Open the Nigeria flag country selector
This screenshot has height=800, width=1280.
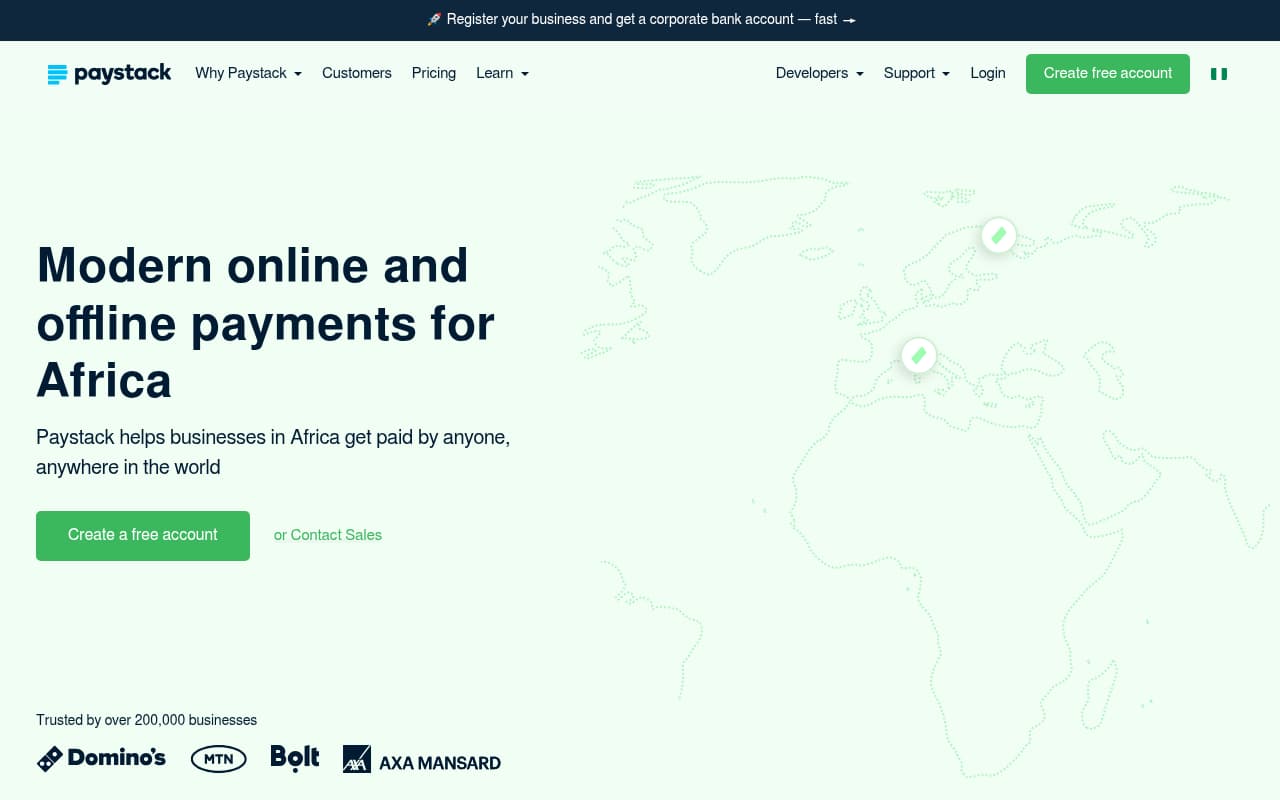click(1218, 74)
